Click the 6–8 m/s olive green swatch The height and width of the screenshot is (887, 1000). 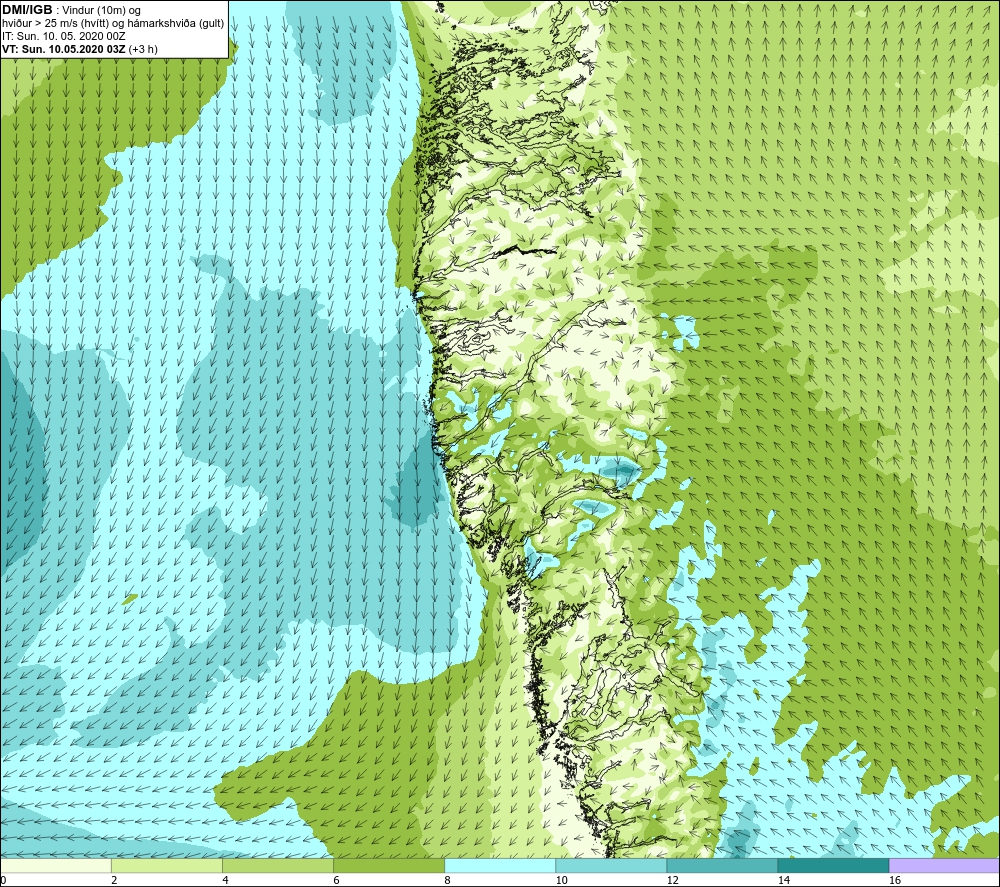(x=389, y=865)
